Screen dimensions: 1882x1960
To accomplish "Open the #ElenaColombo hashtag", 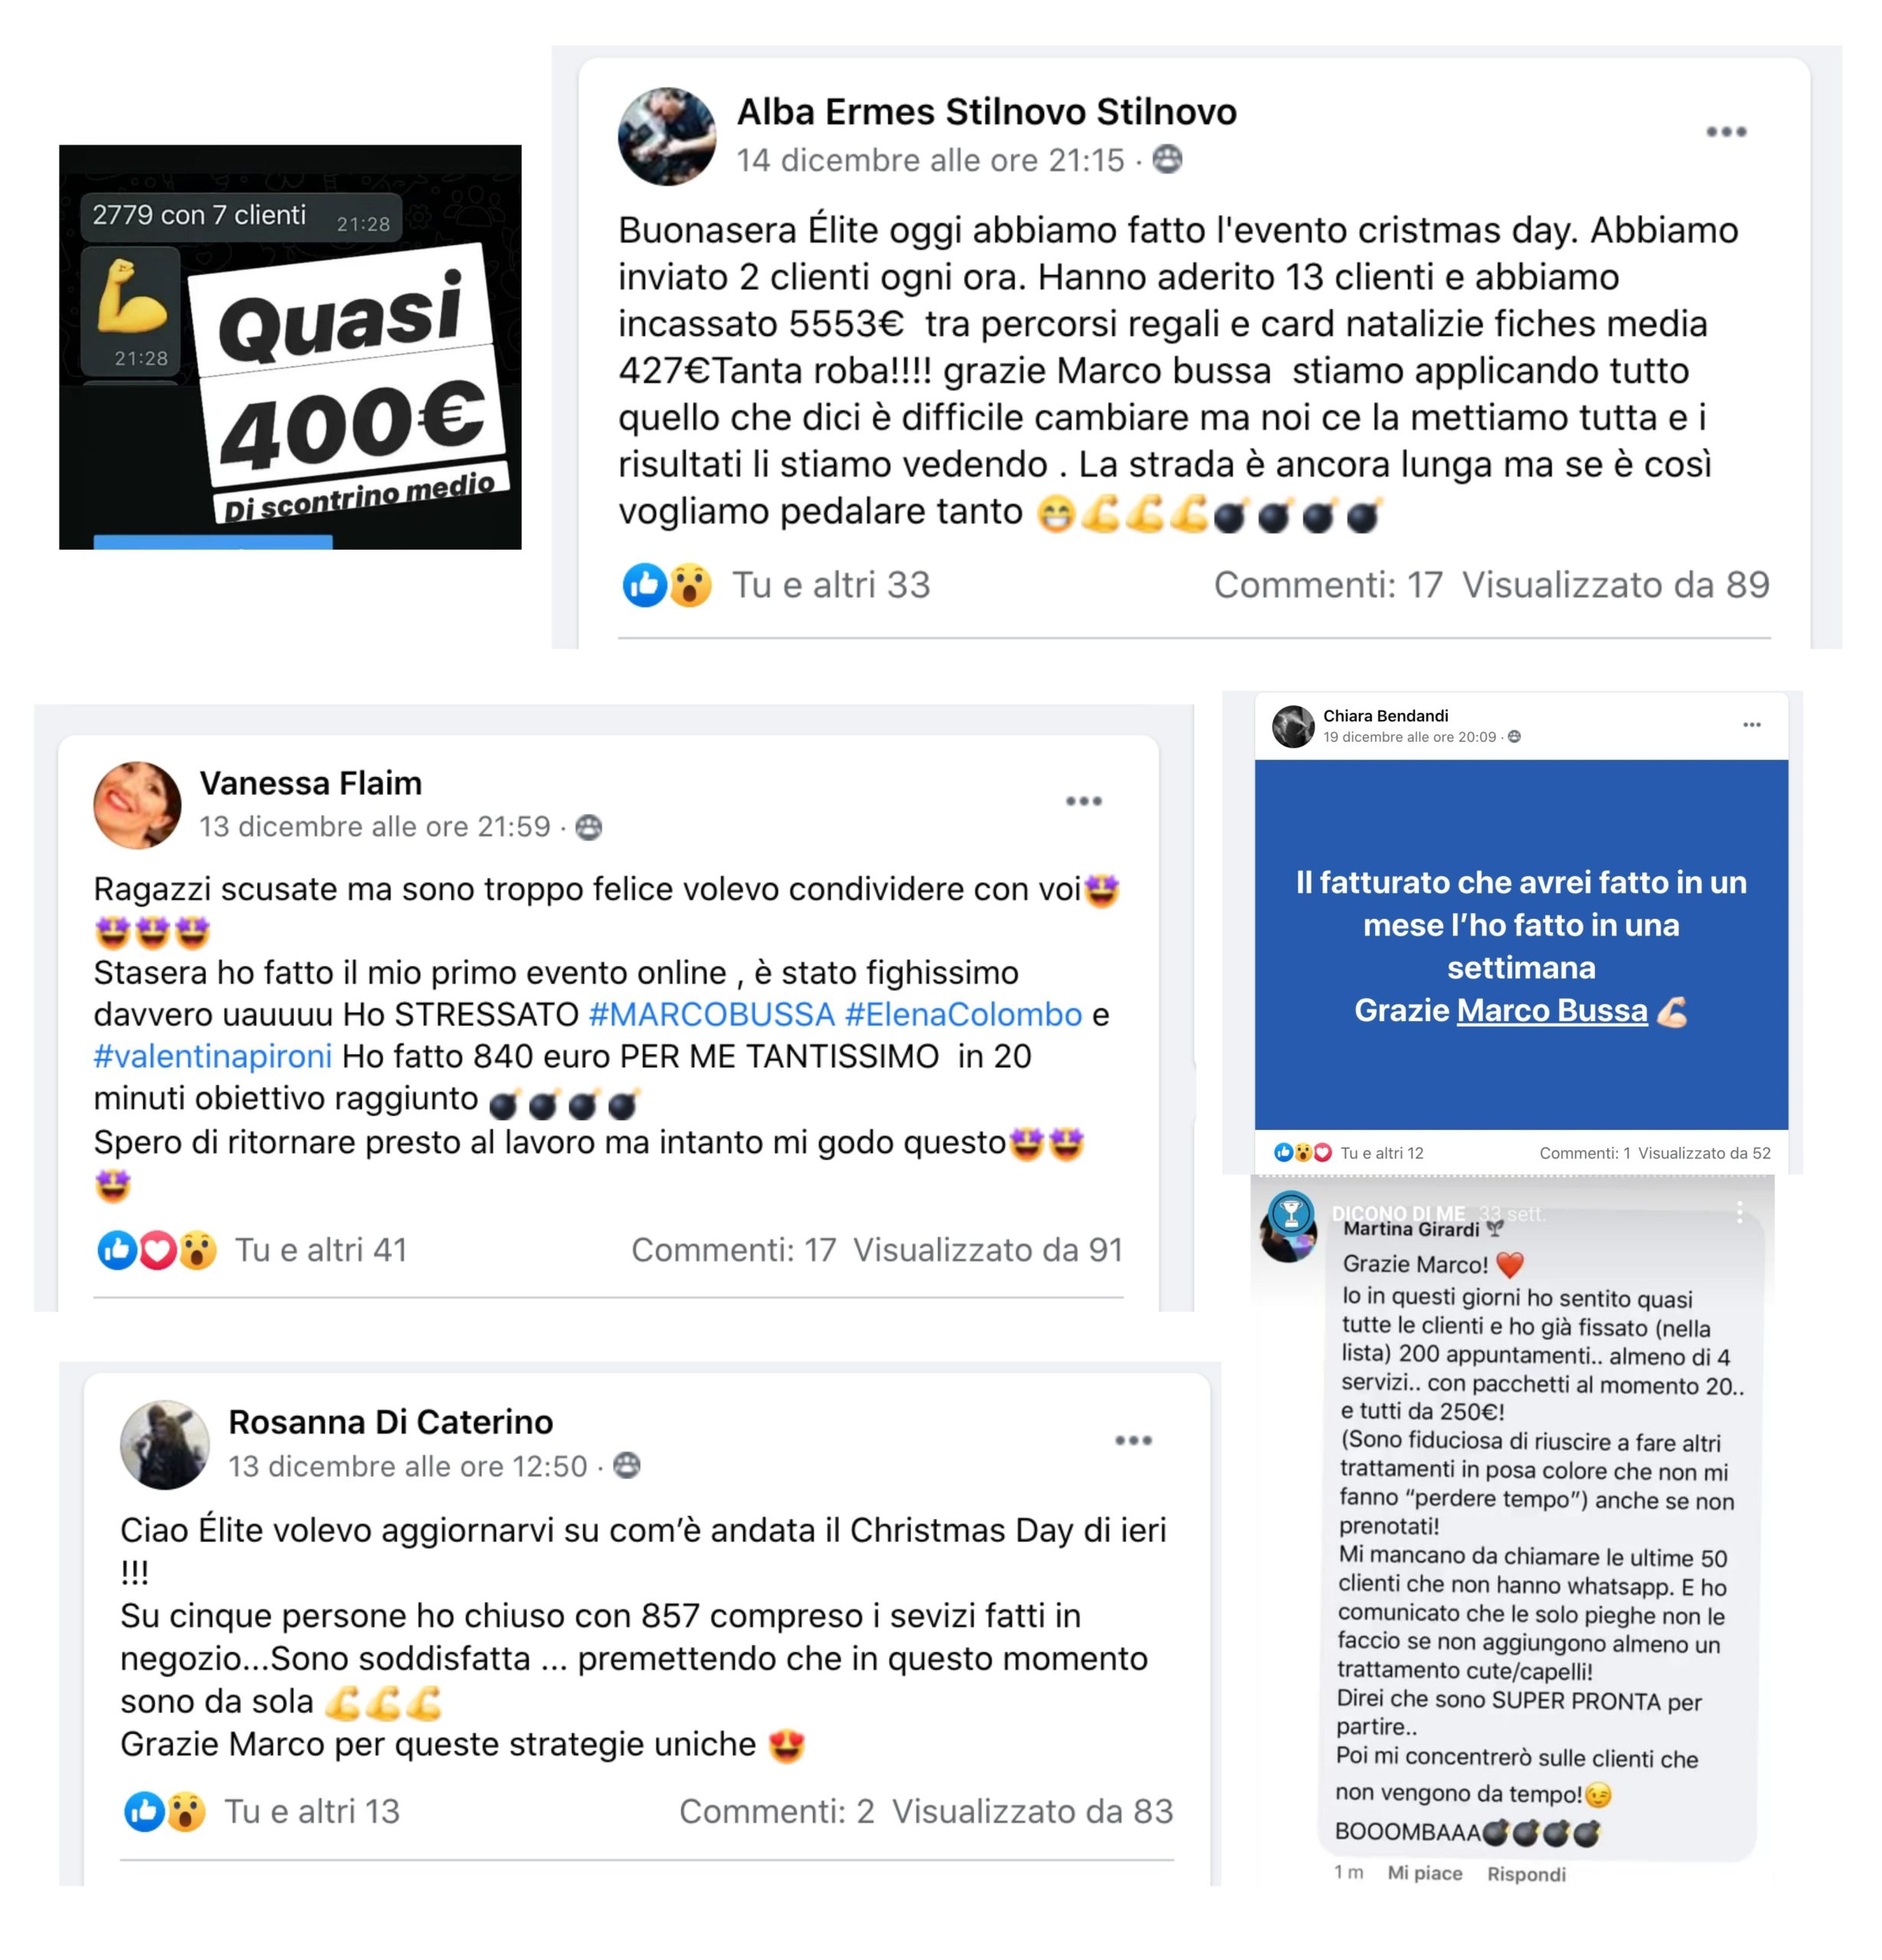I will 963,1014.
